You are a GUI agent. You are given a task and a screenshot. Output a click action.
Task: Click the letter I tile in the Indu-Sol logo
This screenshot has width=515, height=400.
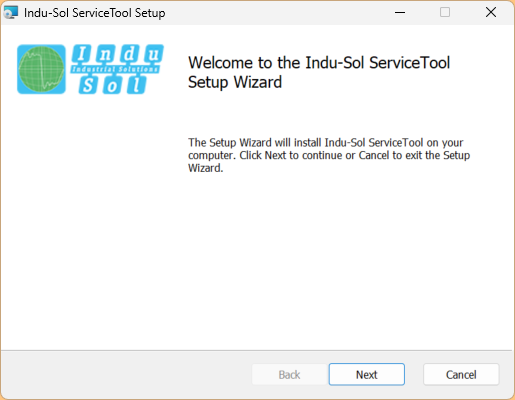(82, 54)
